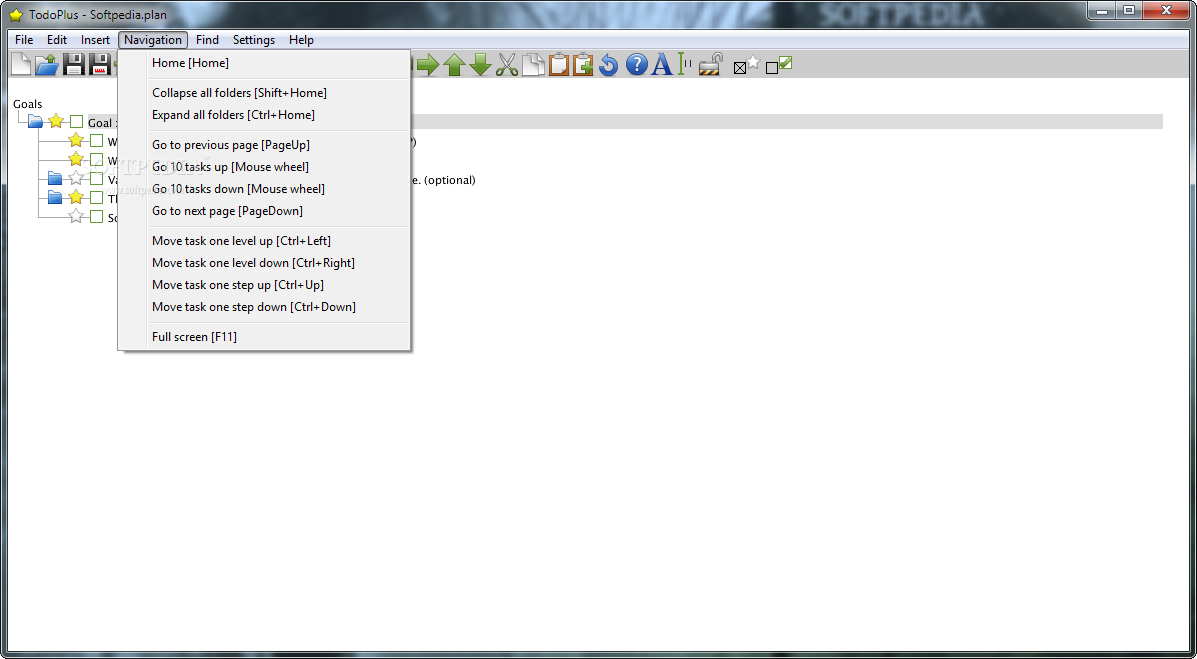Screen dimensions: 1197x659
Task: Open the File menu
Action: pos(24,40)
